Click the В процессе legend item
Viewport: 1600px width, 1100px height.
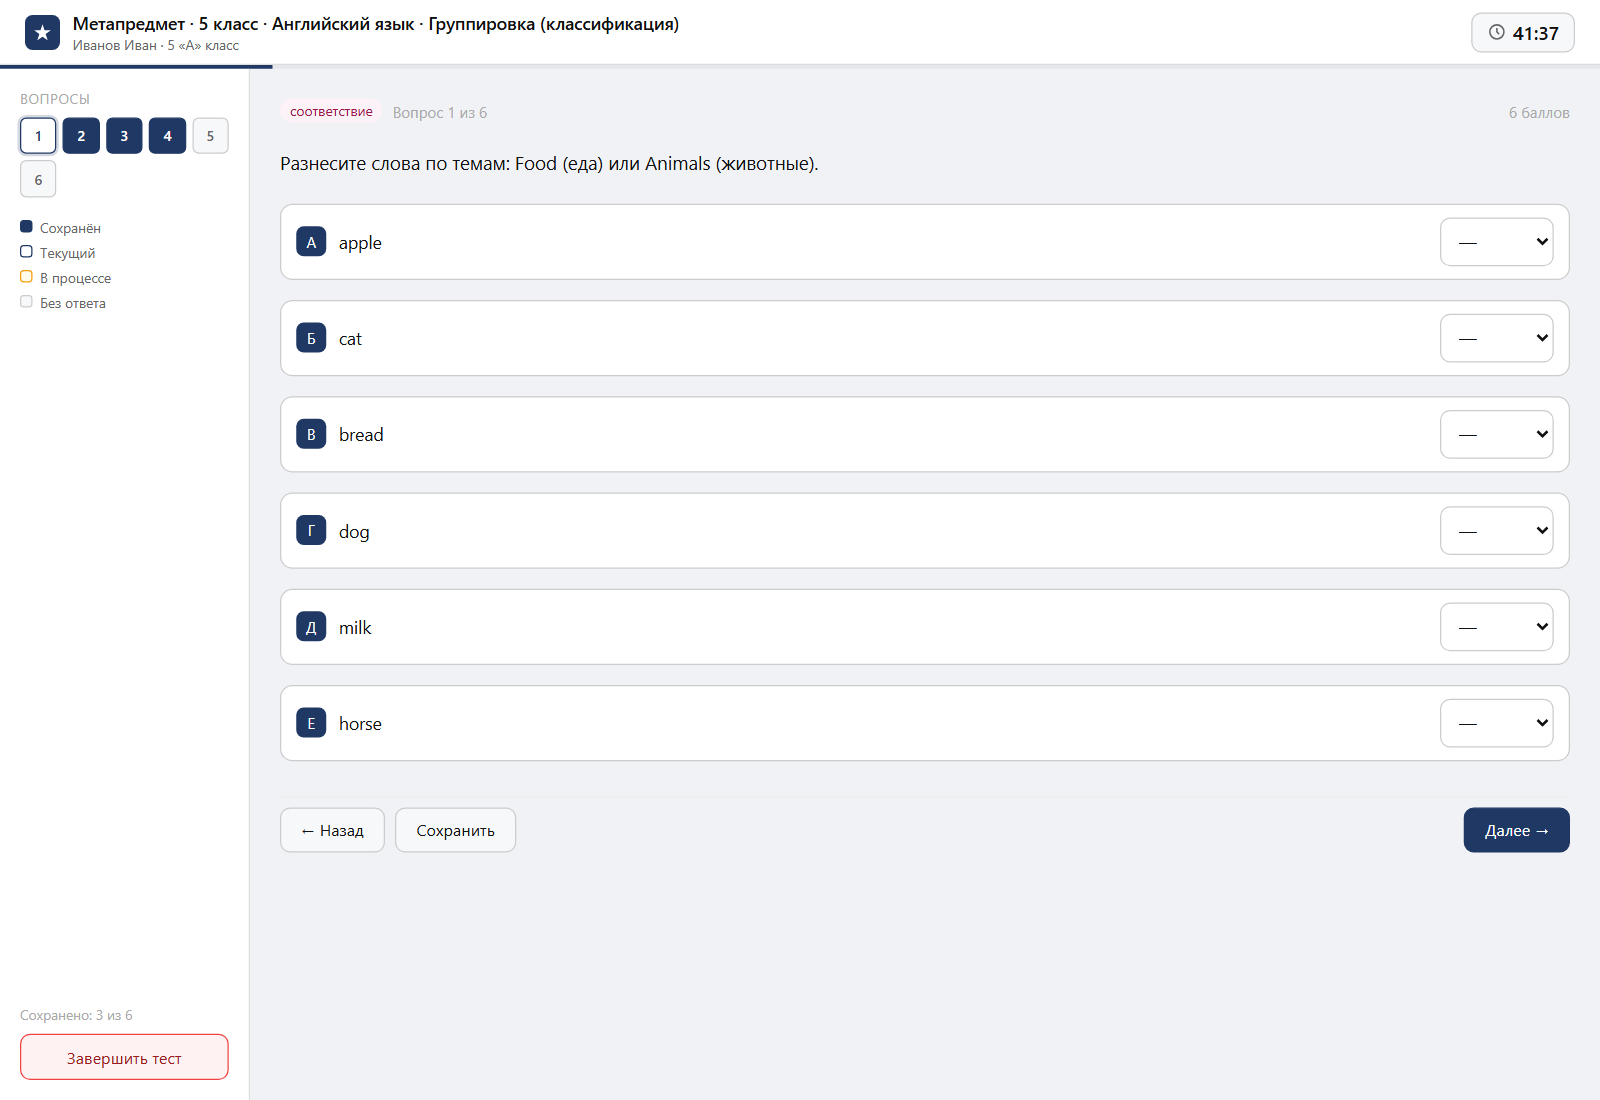[x=66, y=278]
